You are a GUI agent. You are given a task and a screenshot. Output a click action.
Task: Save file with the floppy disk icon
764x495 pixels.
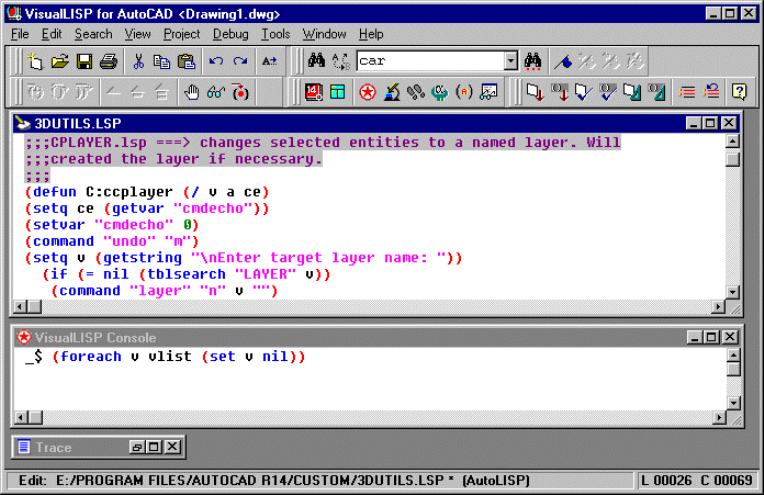pyautogui.click(x=84, y=61)
